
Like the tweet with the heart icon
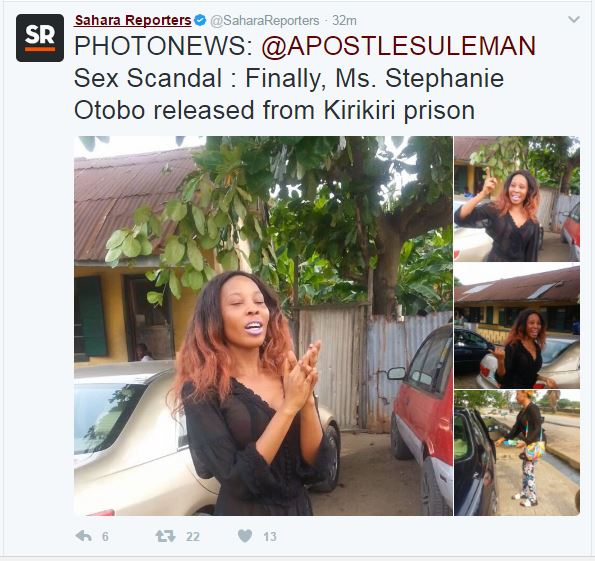tap(245, 536)
